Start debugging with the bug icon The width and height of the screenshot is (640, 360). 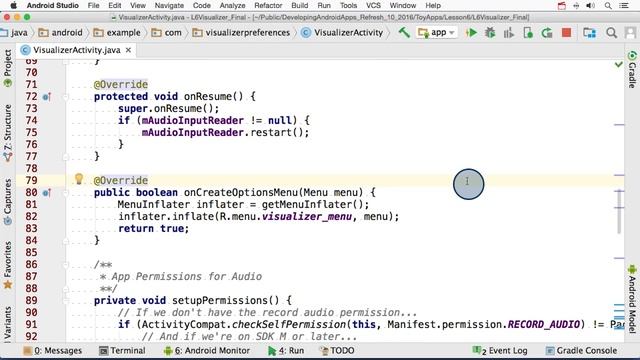[x=490, y=33]
